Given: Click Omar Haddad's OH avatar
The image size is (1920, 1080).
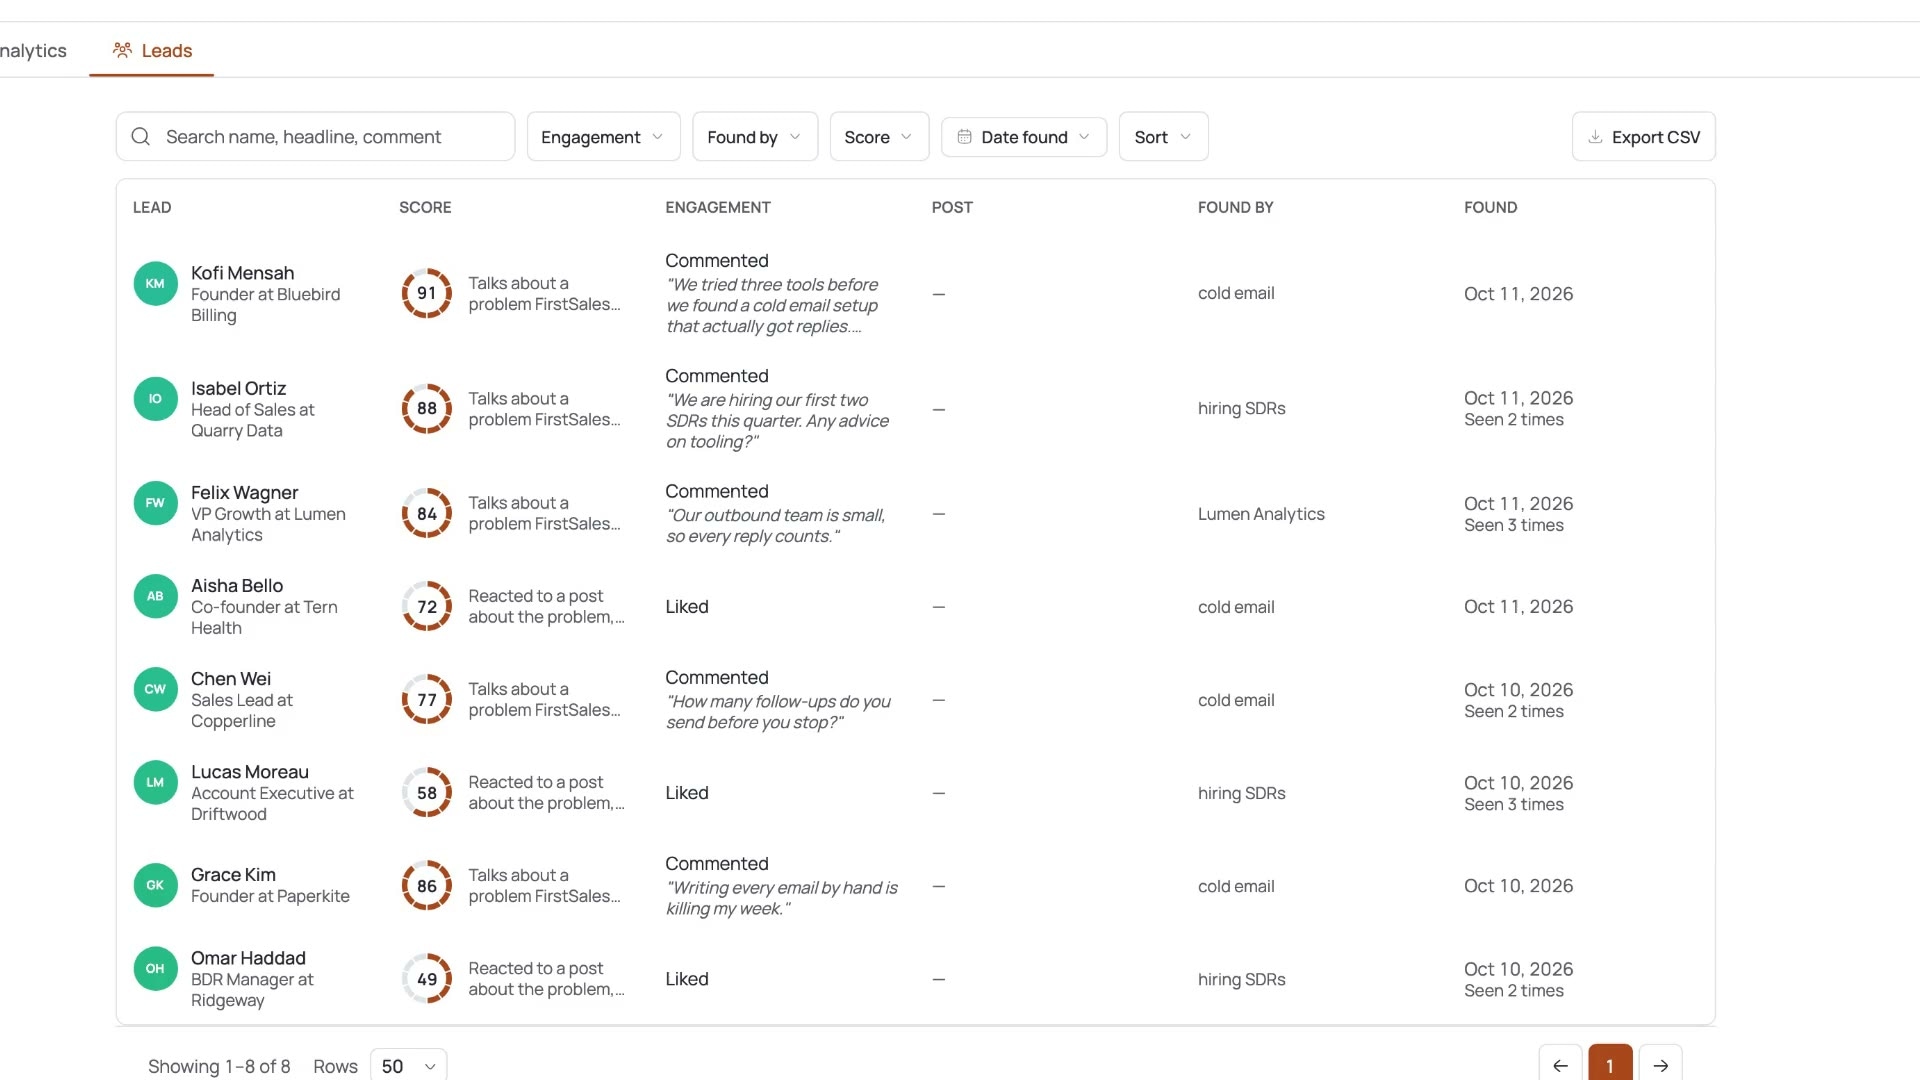Looking at the screenshot, I should 155,968.
